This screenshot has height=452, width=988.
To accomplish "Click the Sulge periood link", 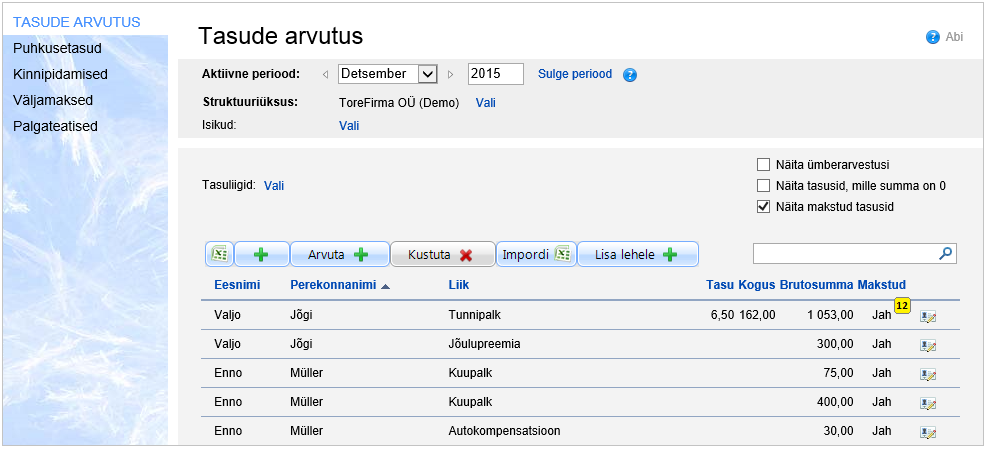I will click(575, 74).
